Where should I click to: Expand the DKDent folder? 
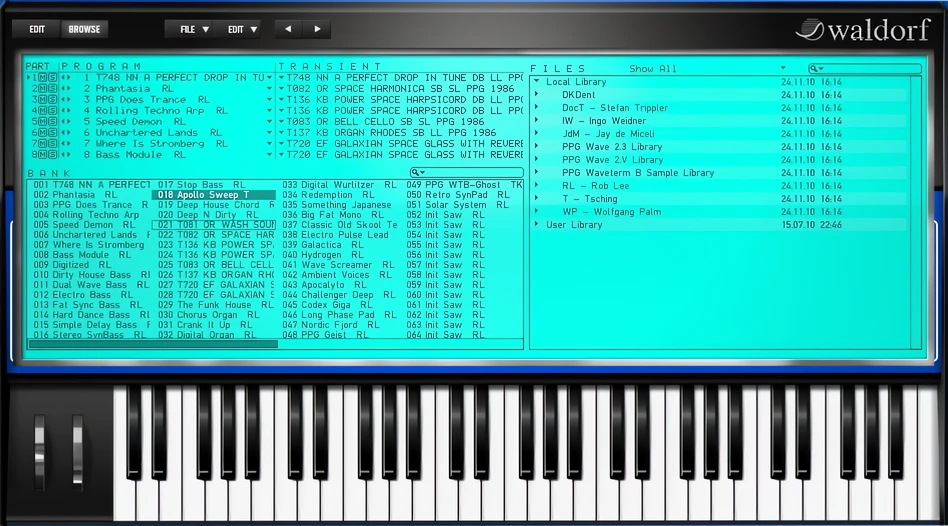(536, 94)
